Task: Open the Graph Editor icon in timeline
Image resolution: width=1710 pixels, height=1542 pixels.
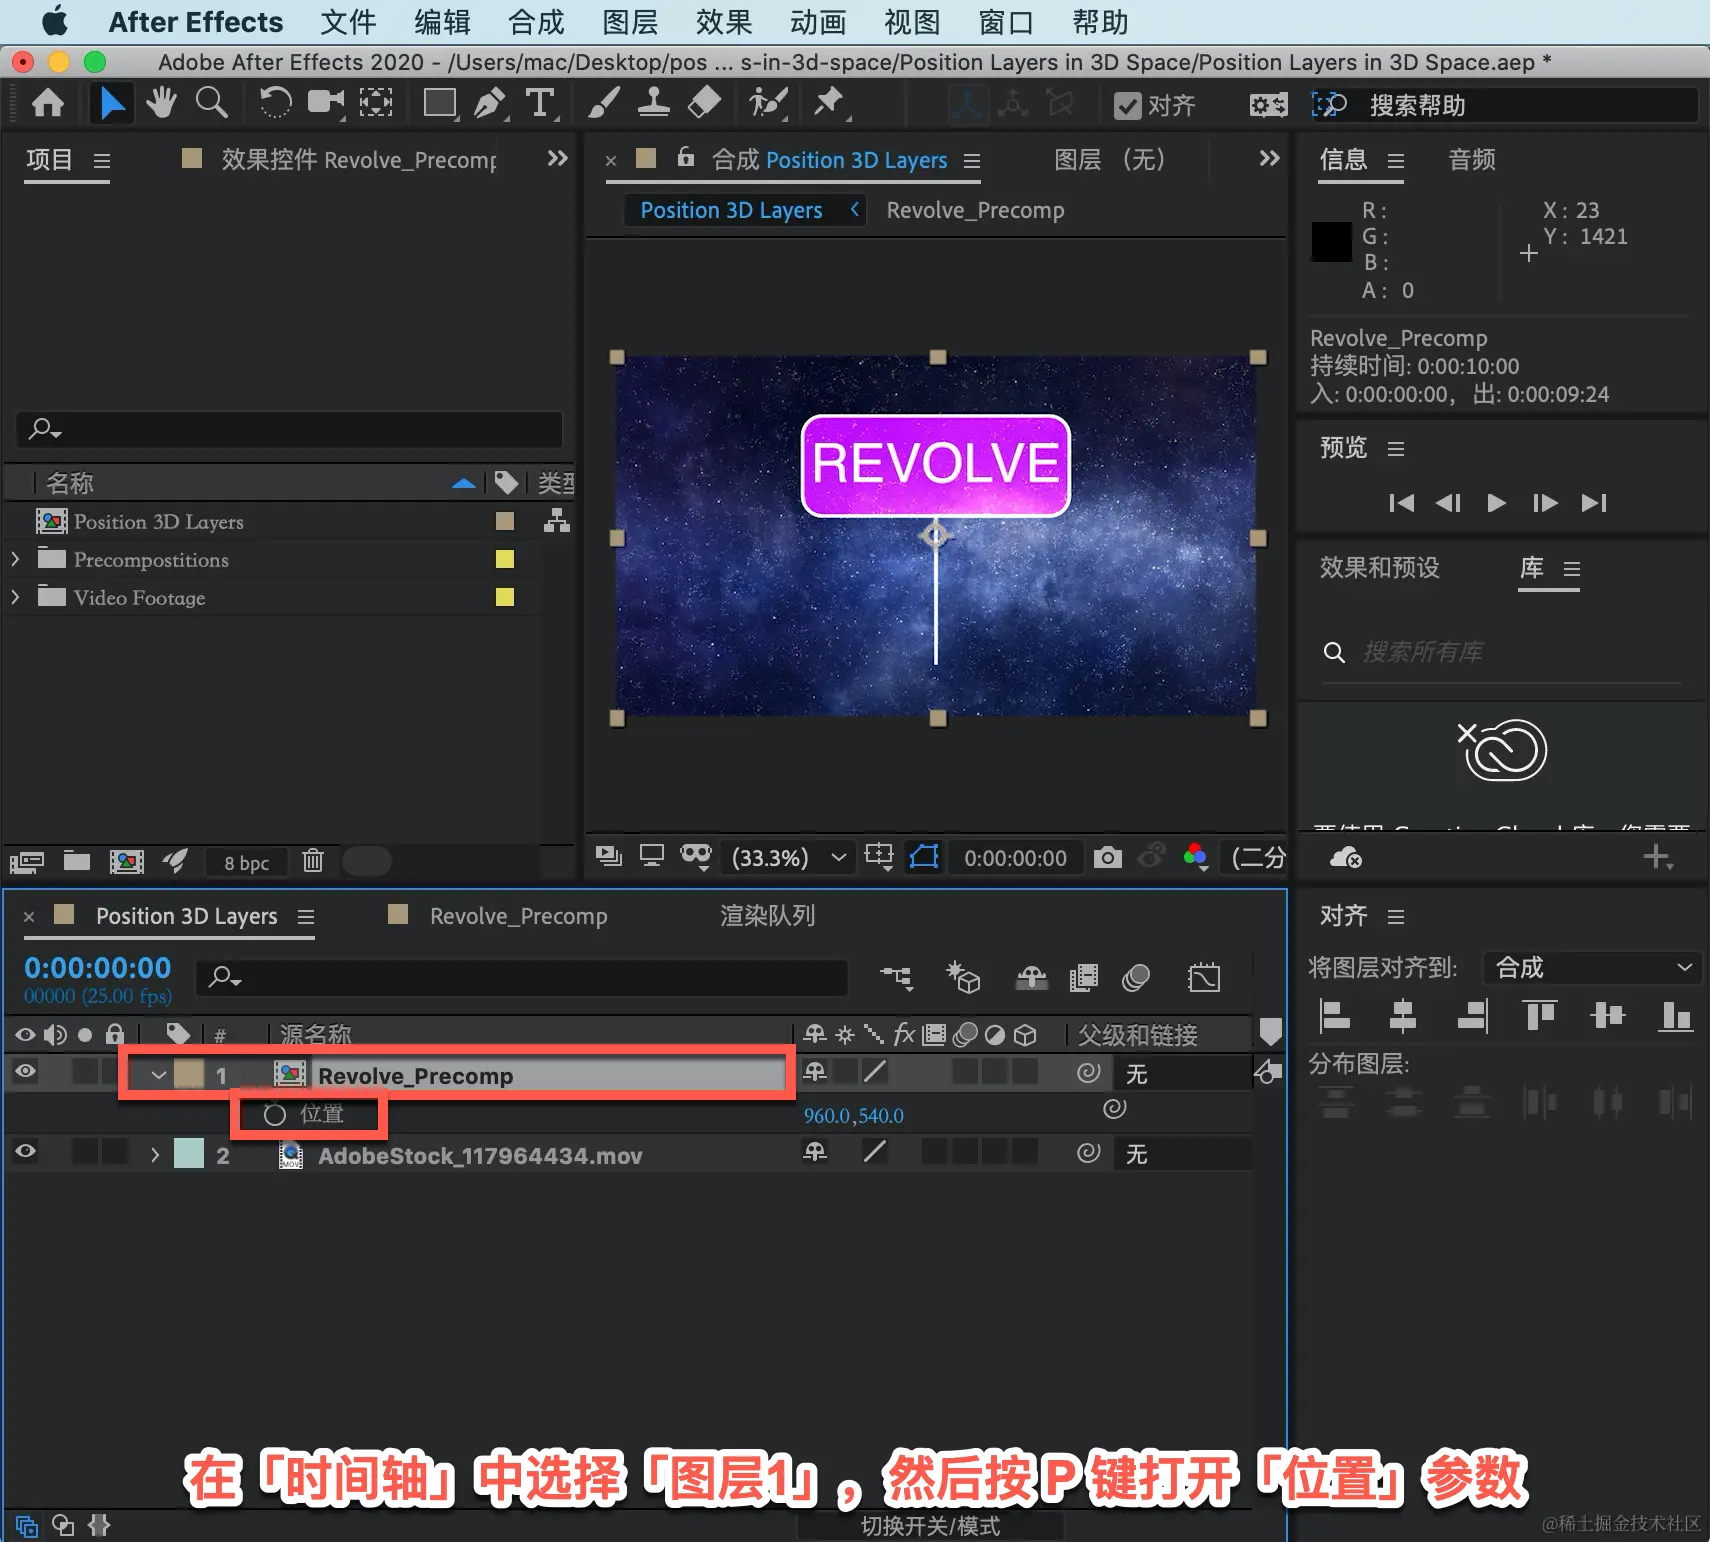Action: pyautogui.click(x=1204, y=977)
